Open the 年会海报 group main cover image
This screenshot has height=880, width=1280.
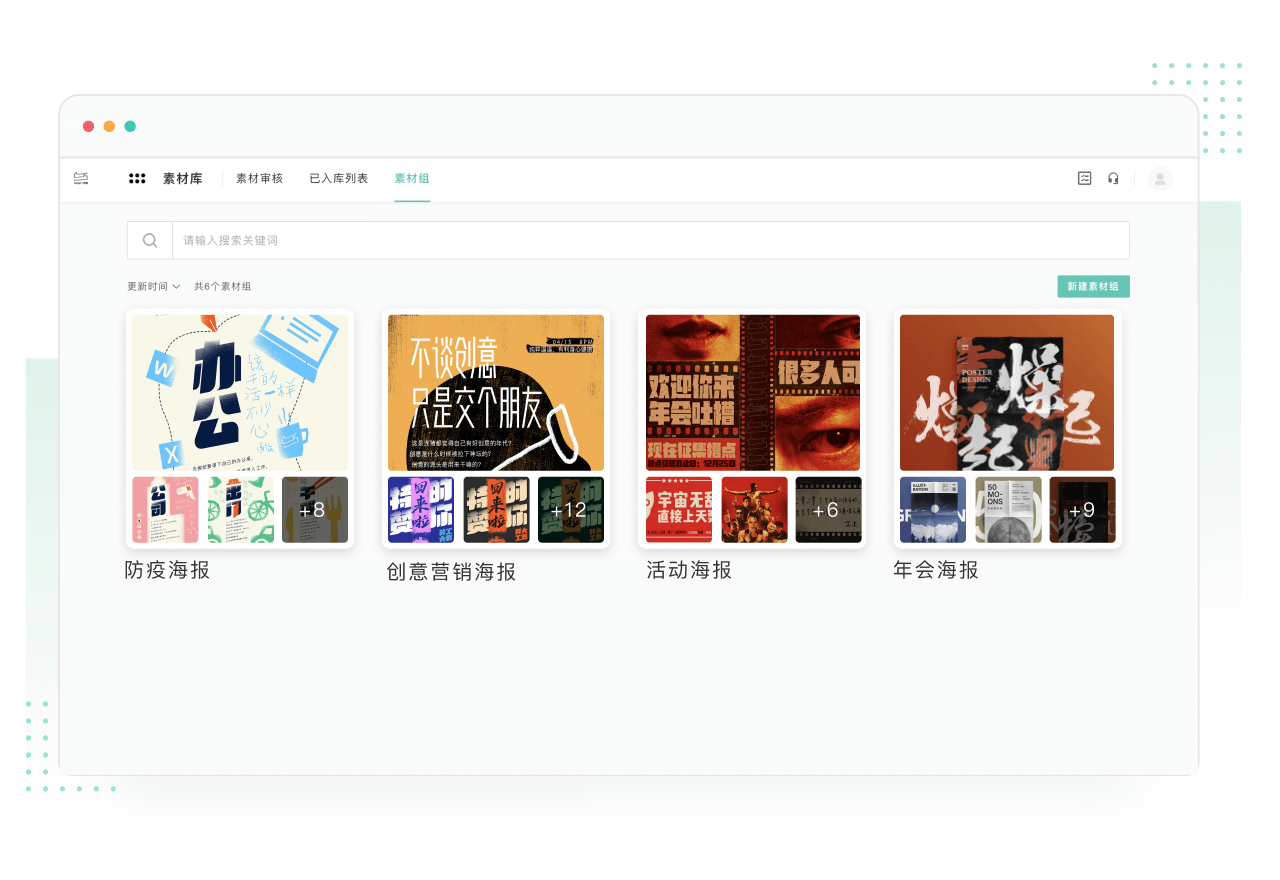click(x=1007, y=393)
